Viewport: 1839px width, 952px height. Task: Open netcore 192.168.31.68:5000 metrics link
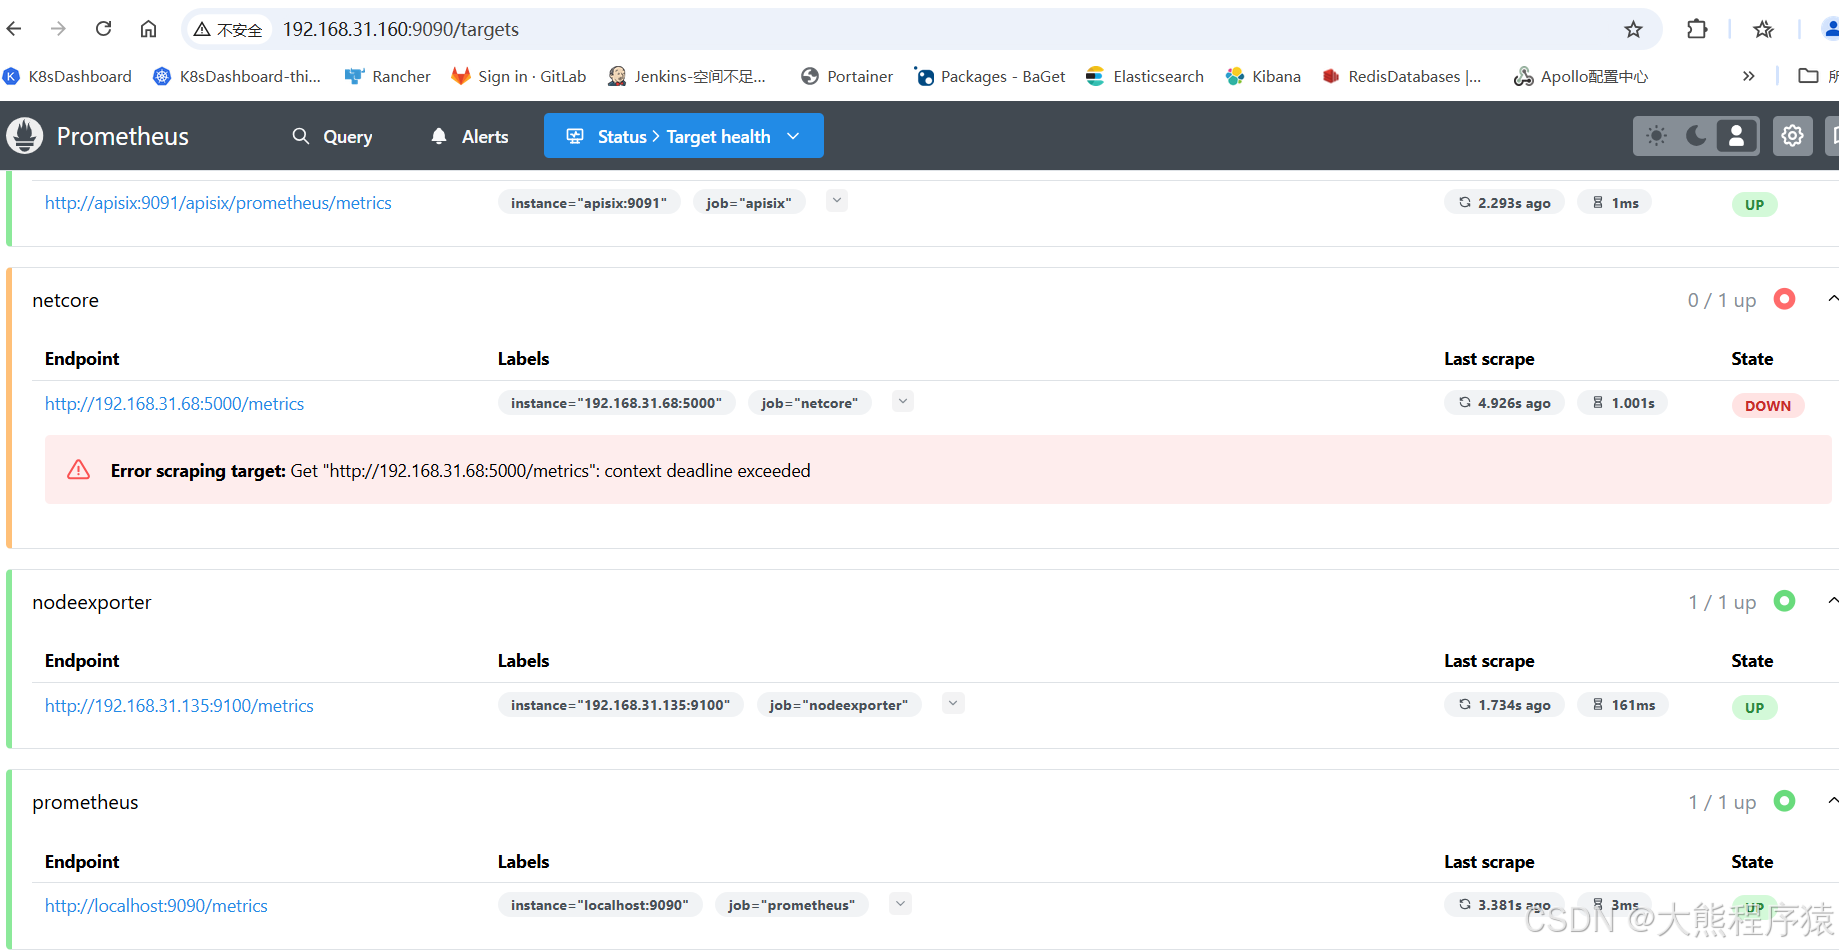[174, 404]
